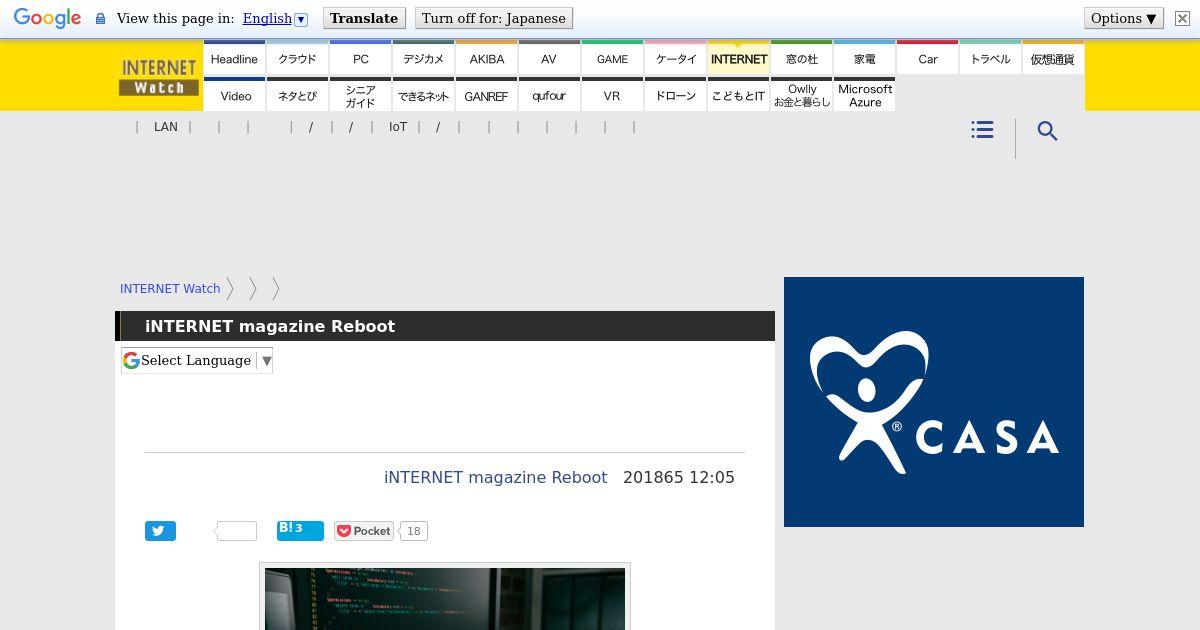Viewport: 1200px width, 630px height.
Task: Click the article code screen image
Action: pyautogui.click(x=445, y=598)
